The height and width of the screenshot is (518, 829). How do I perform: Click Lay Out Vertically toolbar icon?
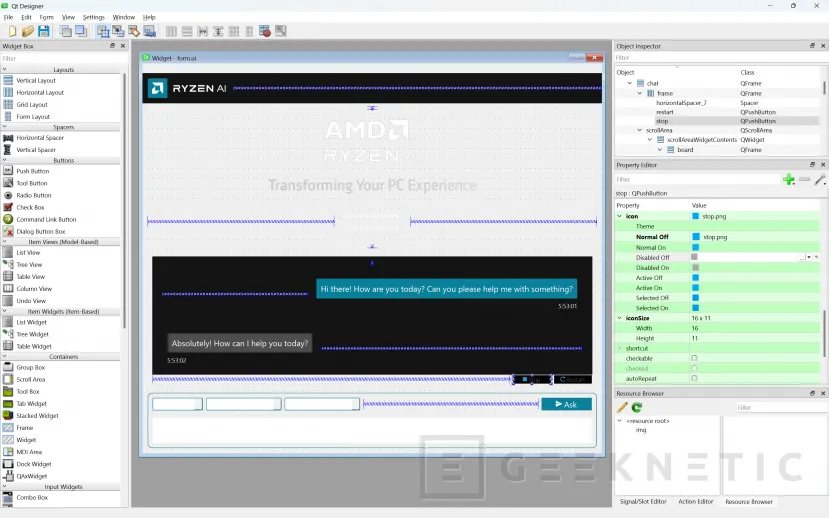[187, 31]
